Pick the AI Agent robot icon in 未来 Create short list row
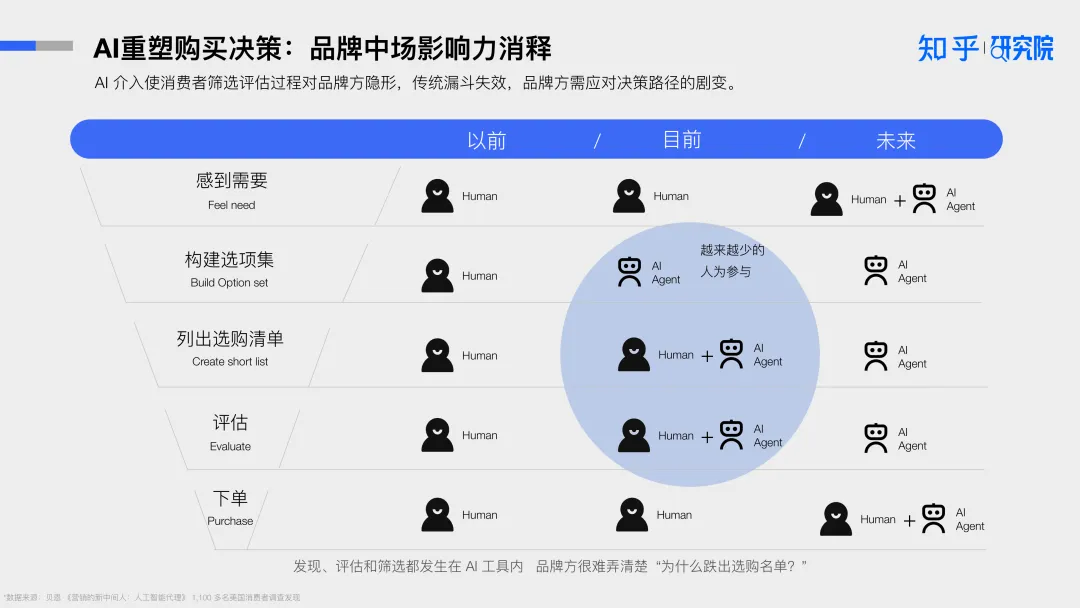 coord(876,356)
